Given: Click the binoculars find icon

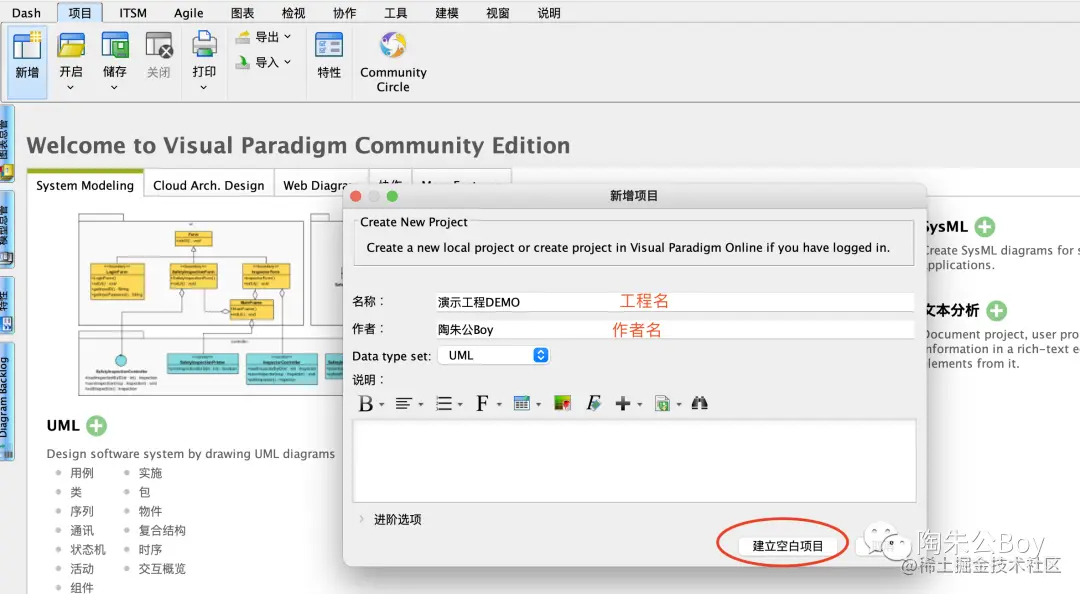Looking at the screenshot, I should coord(700,403).
